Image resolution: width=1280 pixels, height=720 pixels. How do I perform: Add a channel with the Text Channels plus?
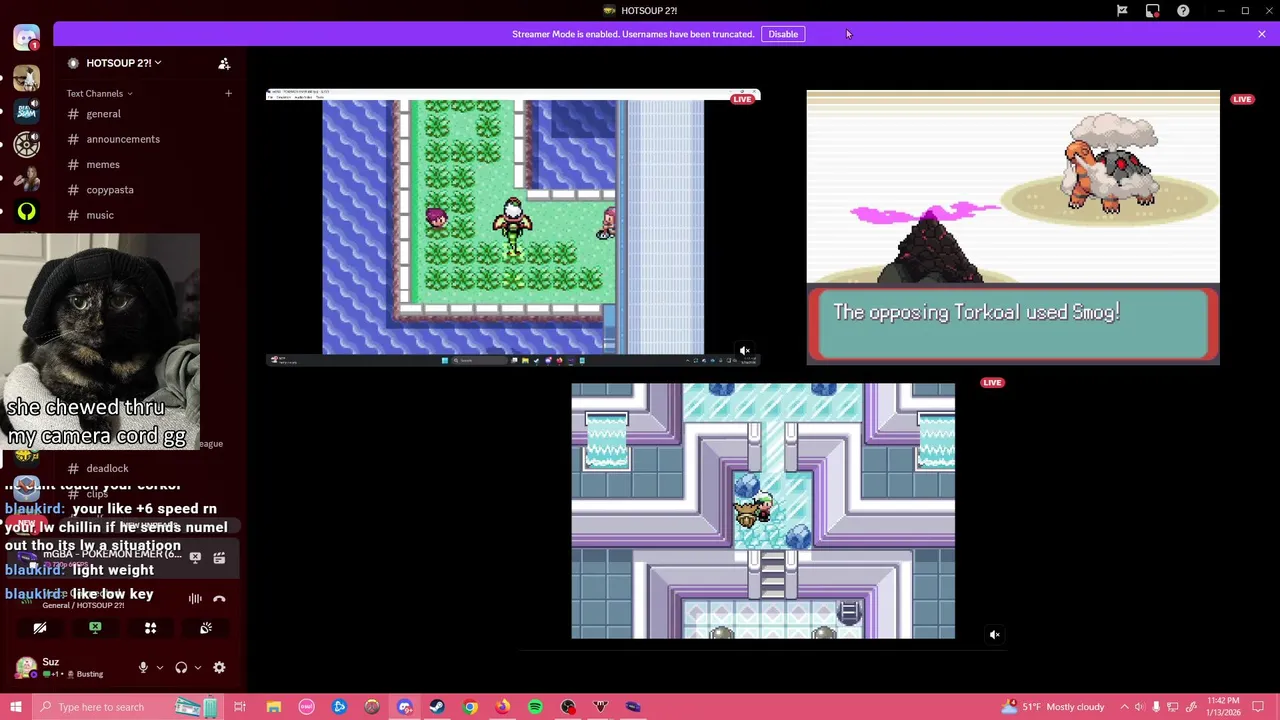[228, 94]
